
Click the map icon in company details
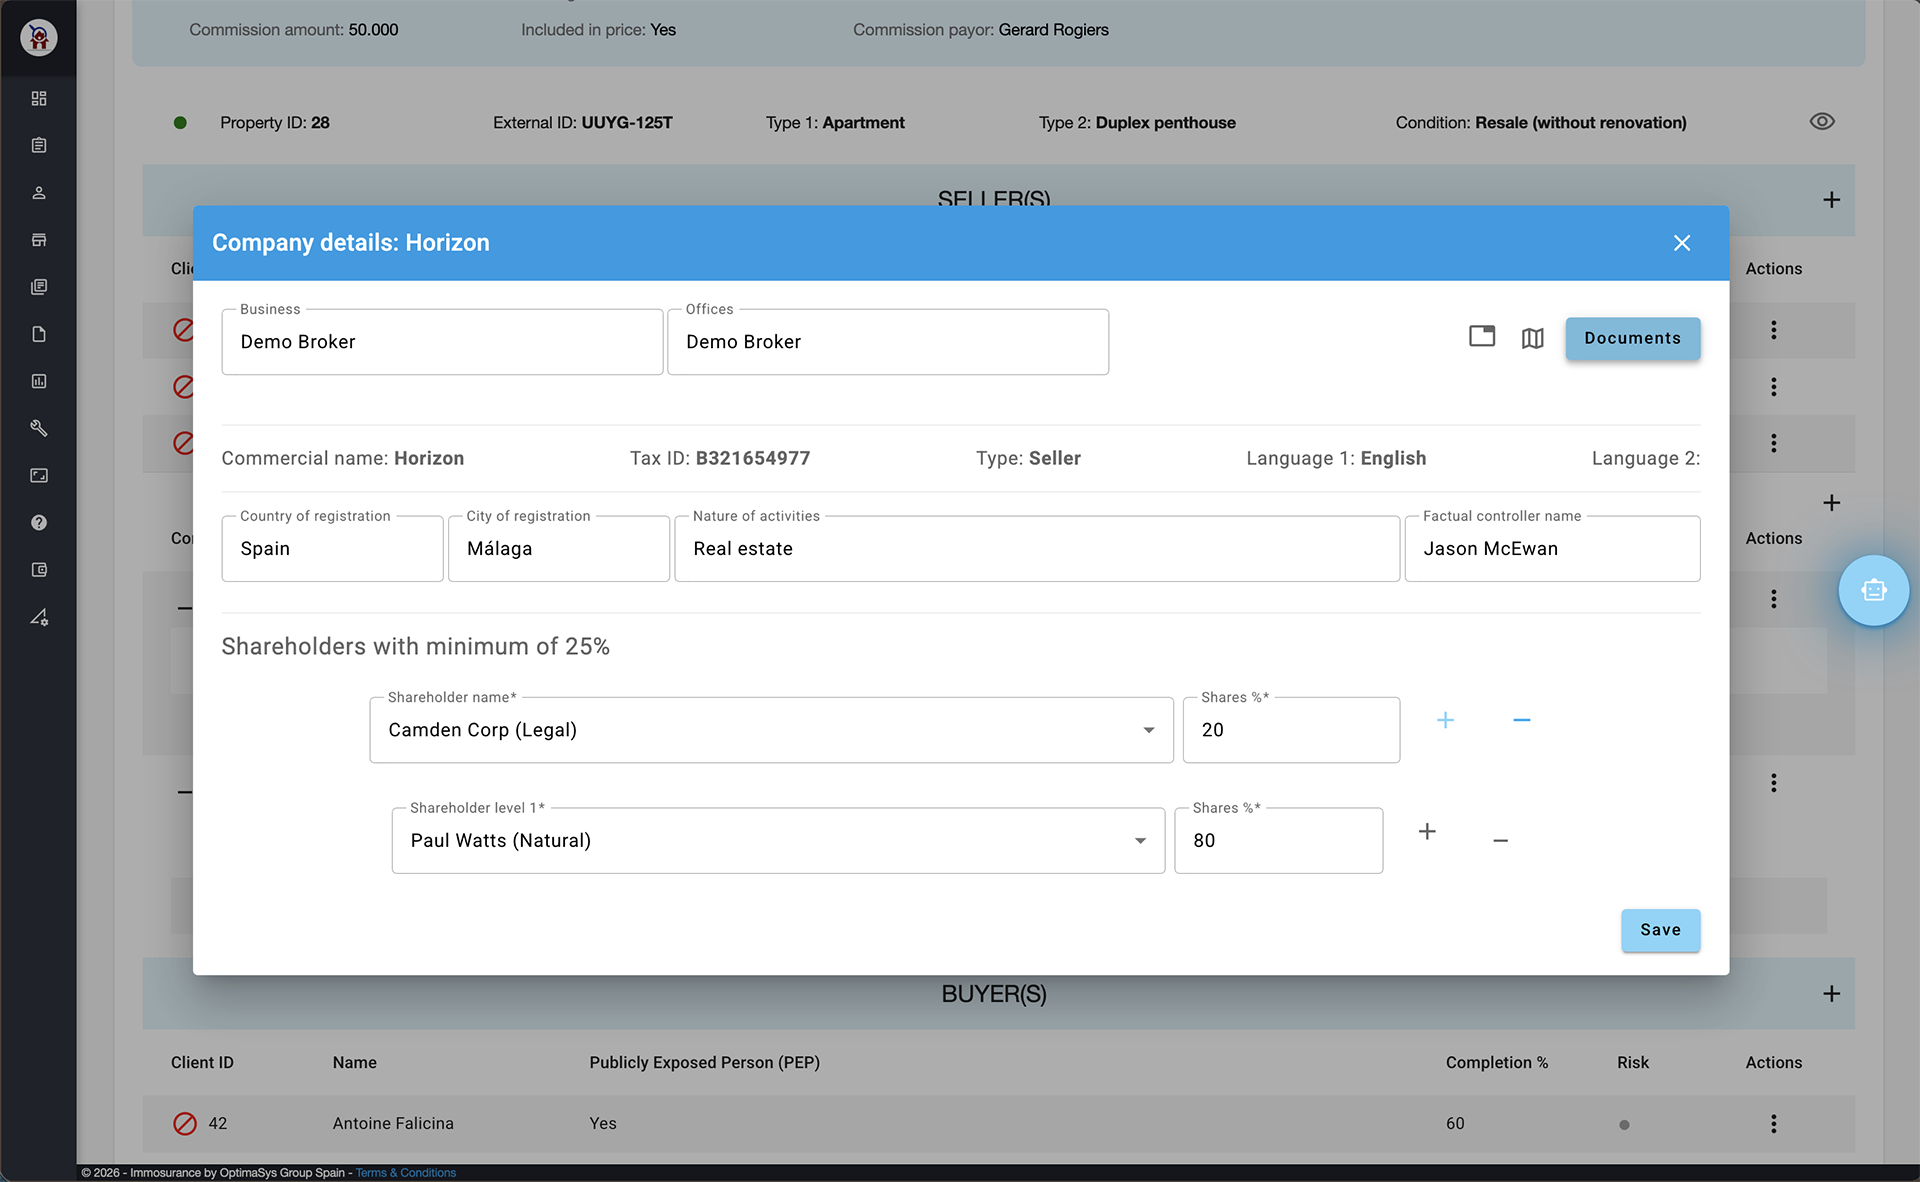1532,338
